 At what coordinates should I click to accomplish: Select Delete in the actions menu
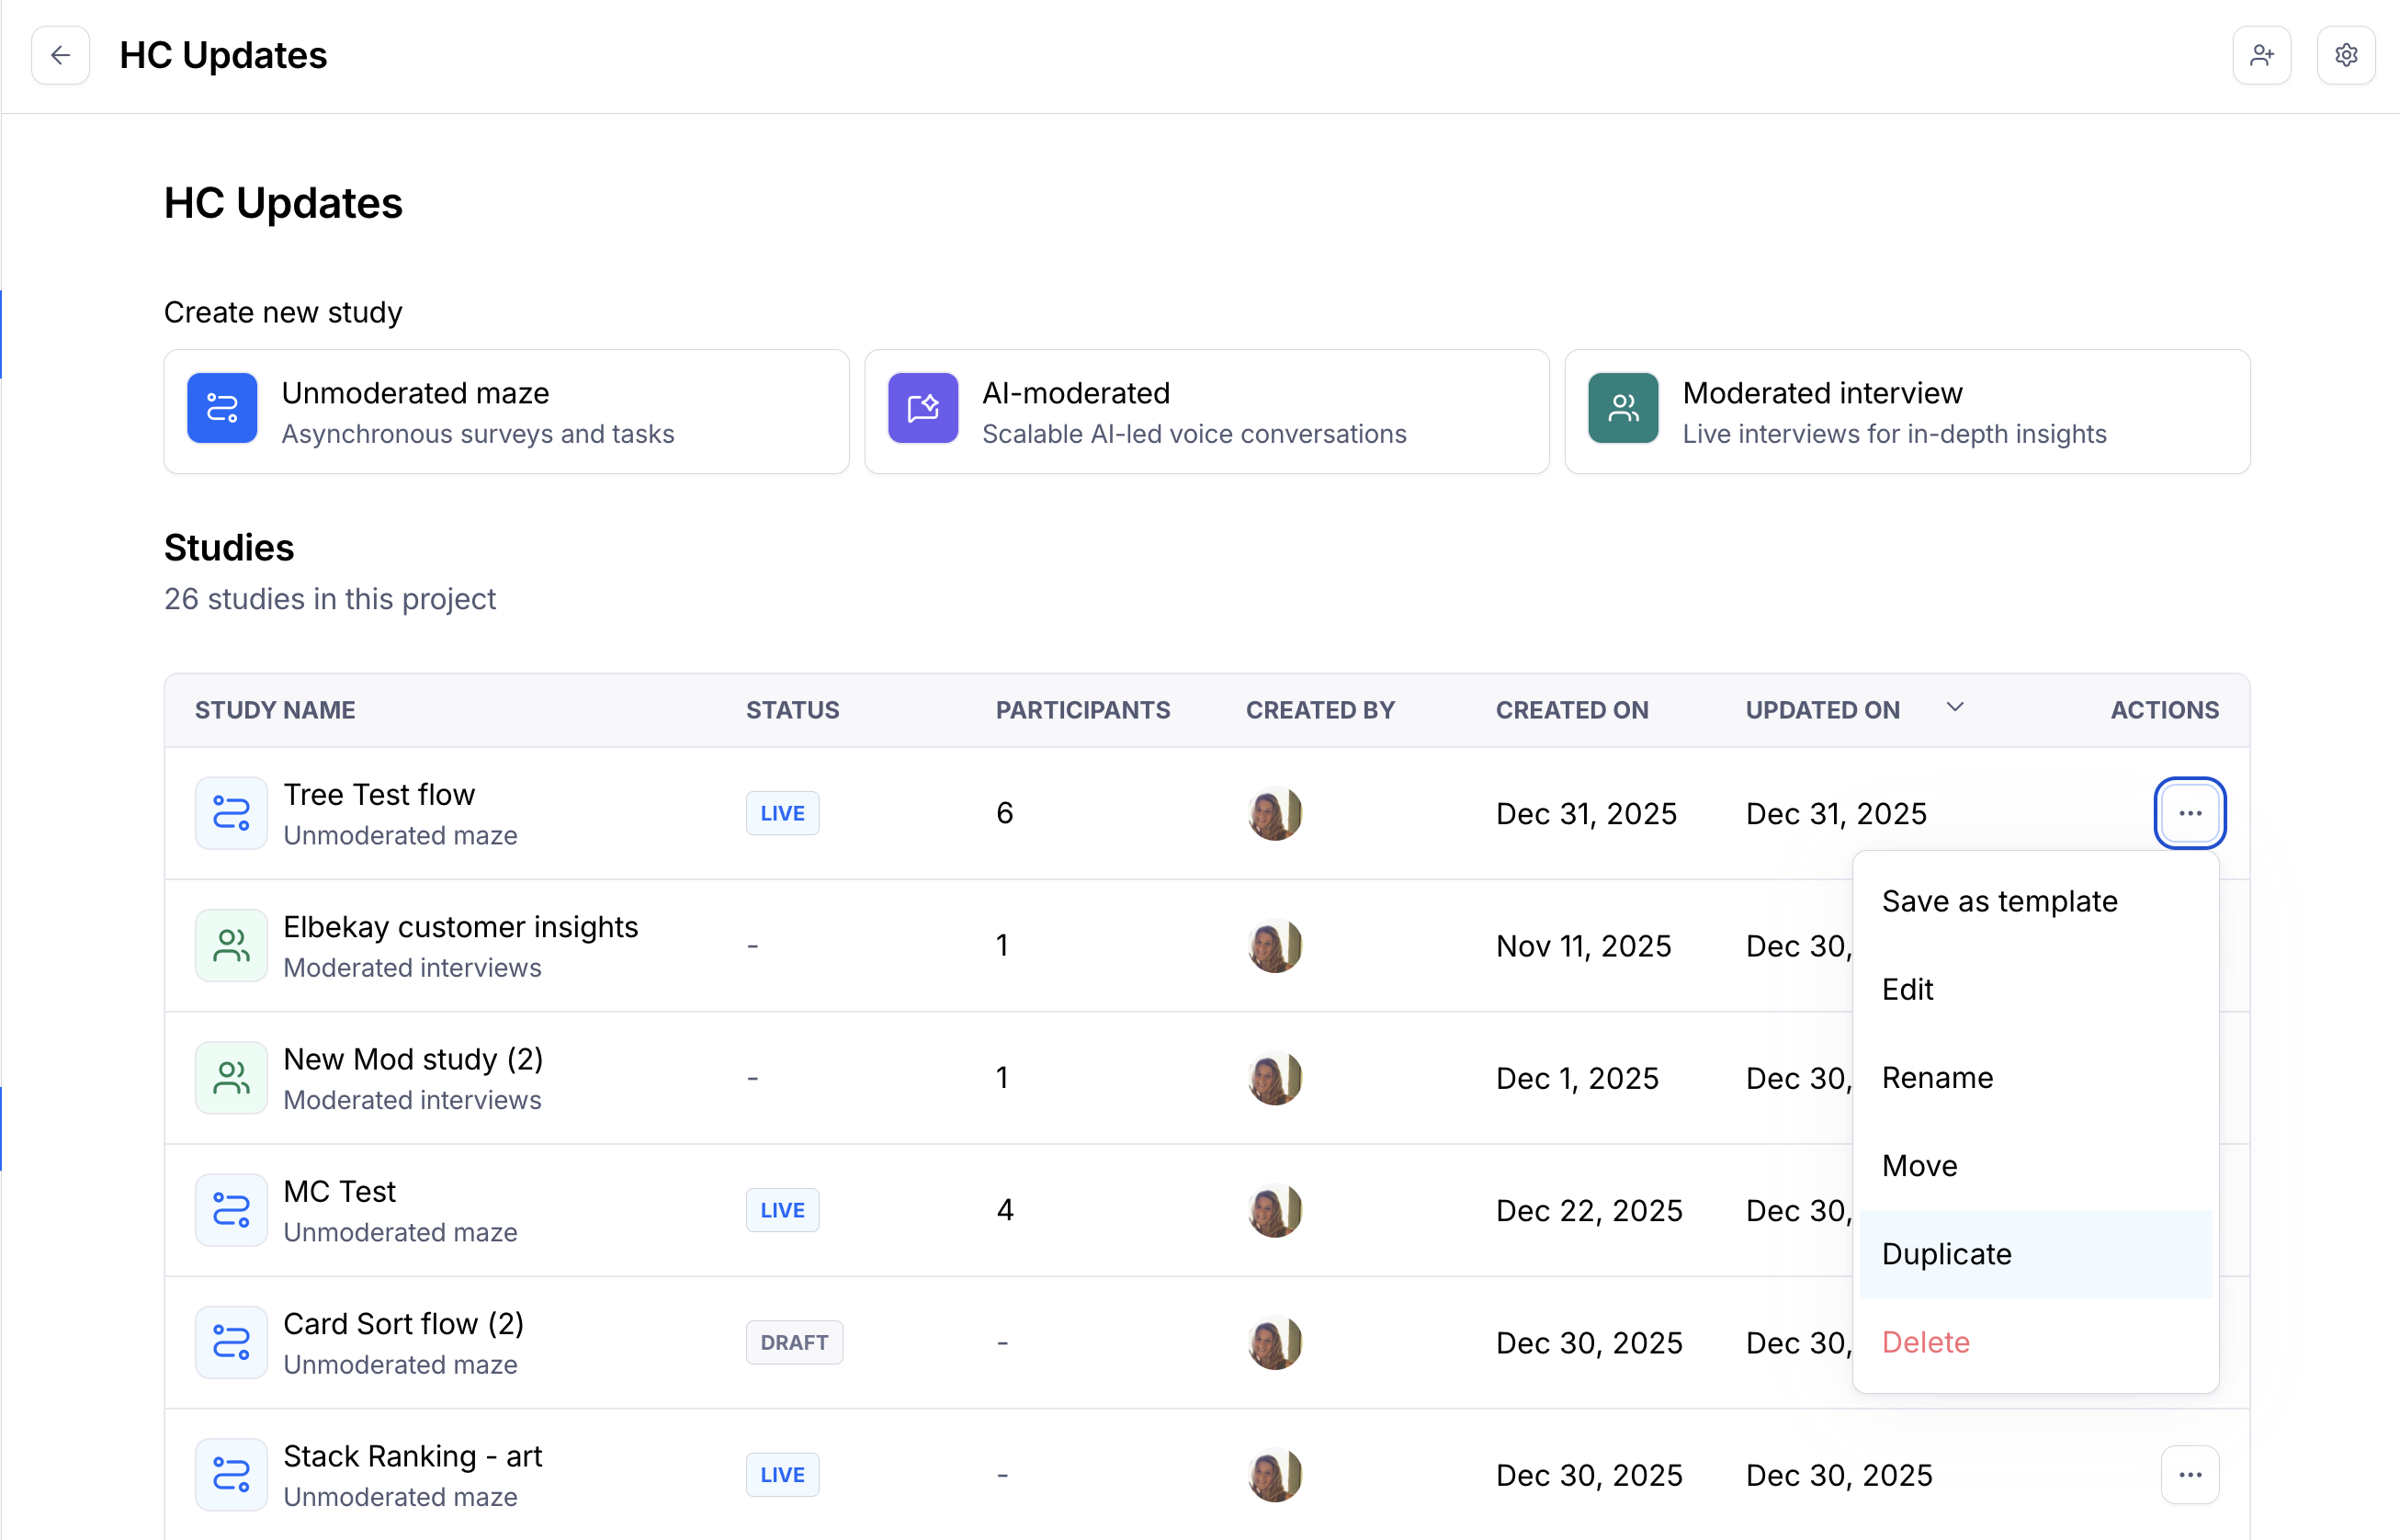1925,1342
